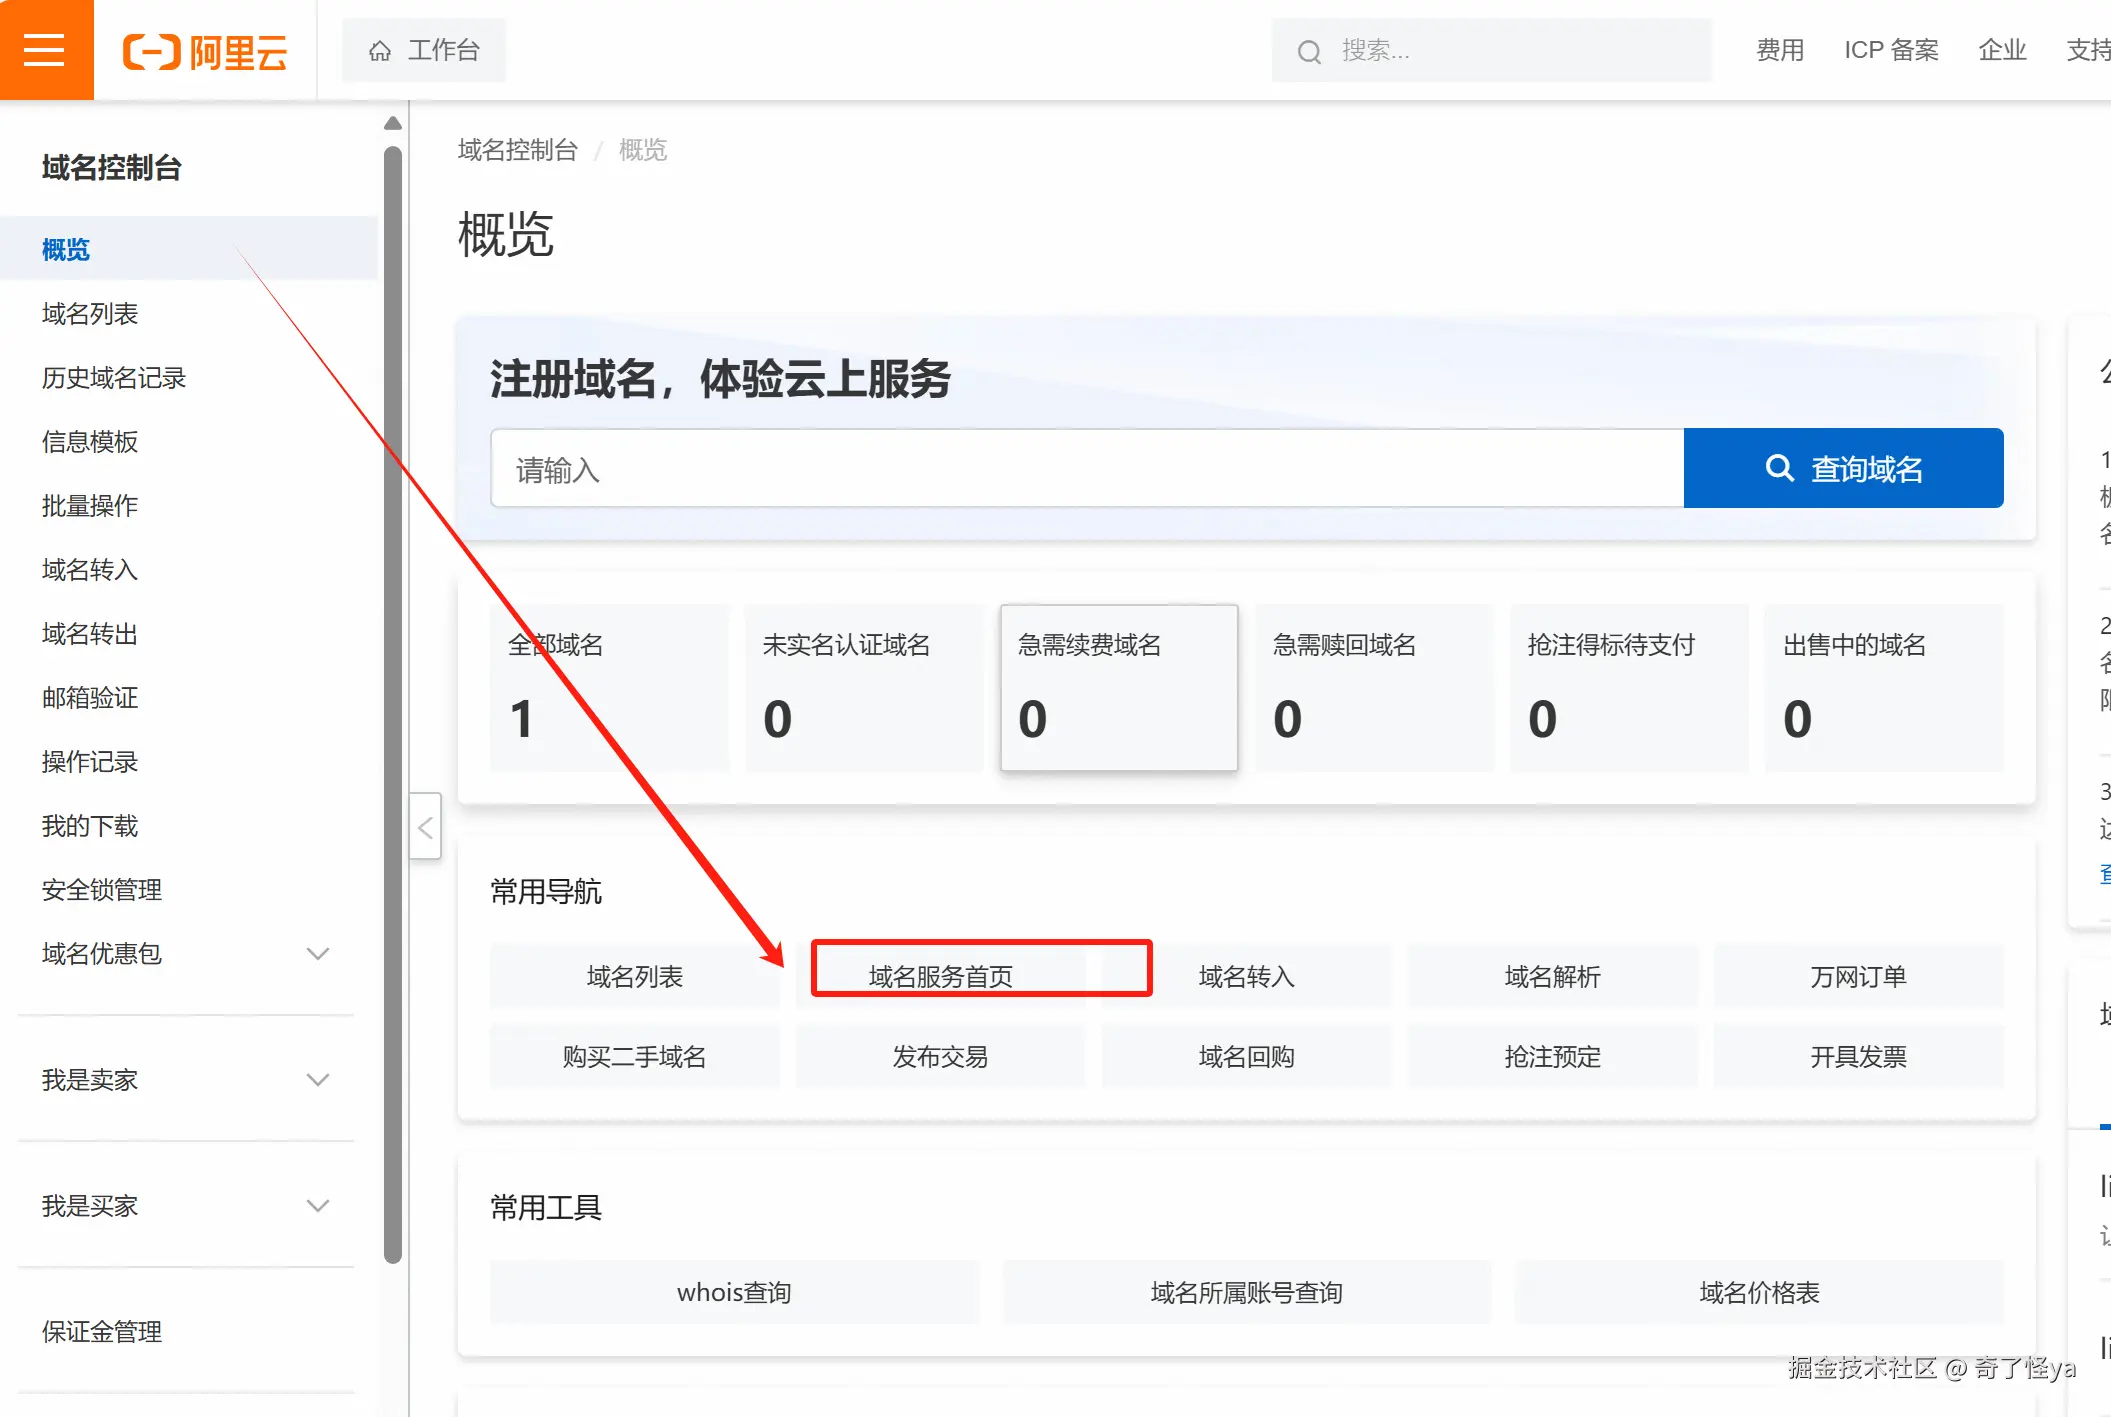2111x1417 pixels.
Task: Click the home icon beside 工作台
Action: (x=380, y=51)
